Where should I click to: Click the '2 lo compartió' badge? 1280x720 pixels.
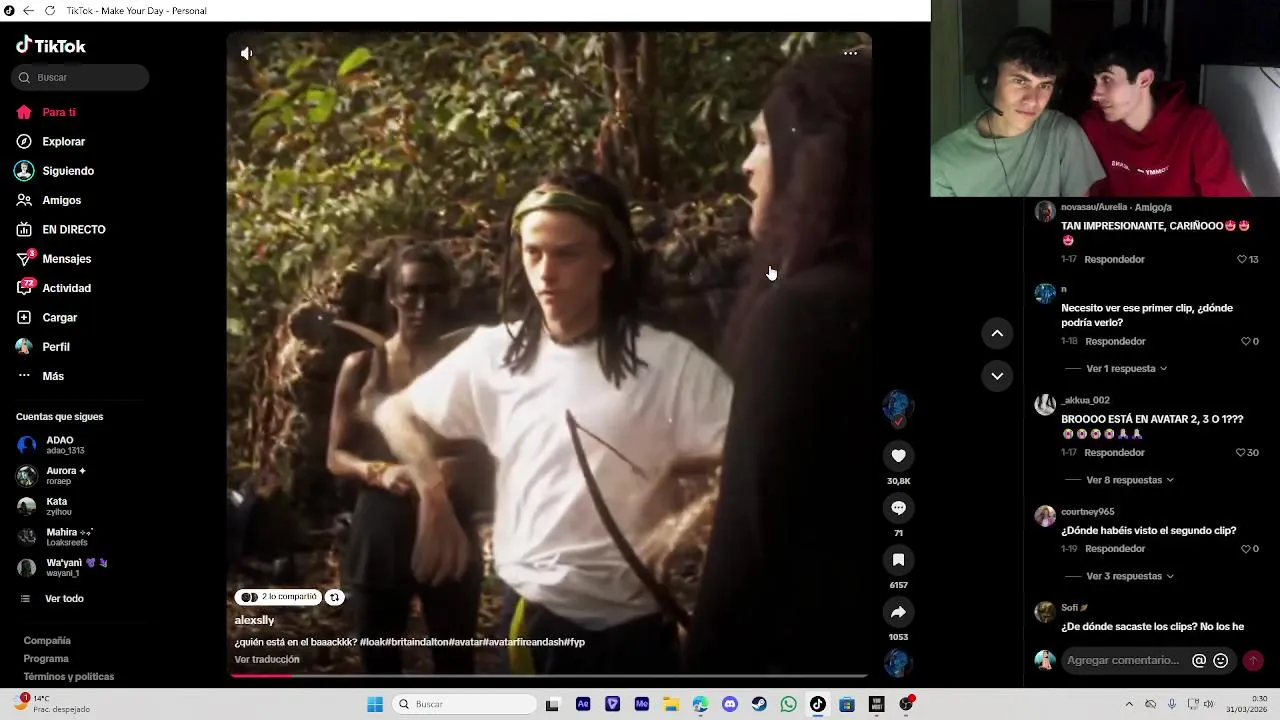coord(279,597)
